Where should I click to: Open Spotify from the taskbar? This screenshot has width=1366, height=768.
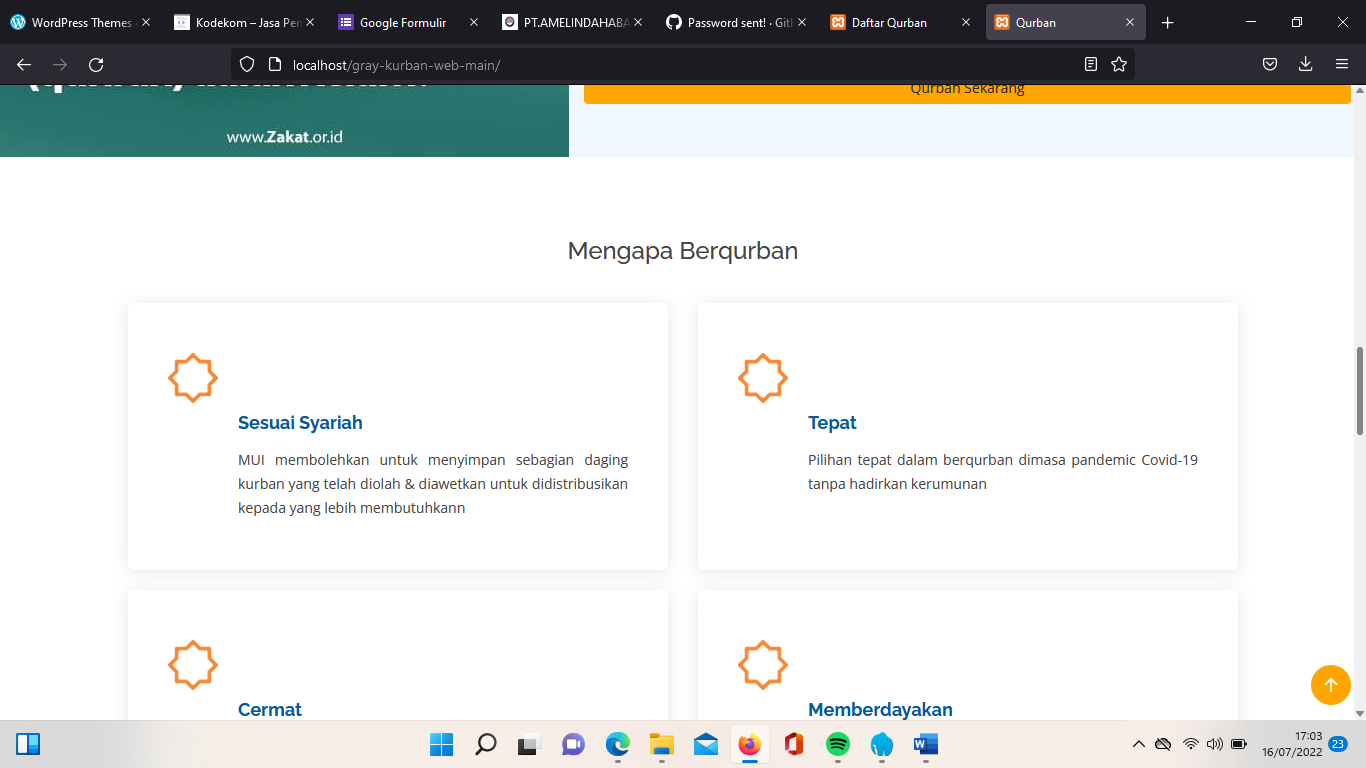837,744
